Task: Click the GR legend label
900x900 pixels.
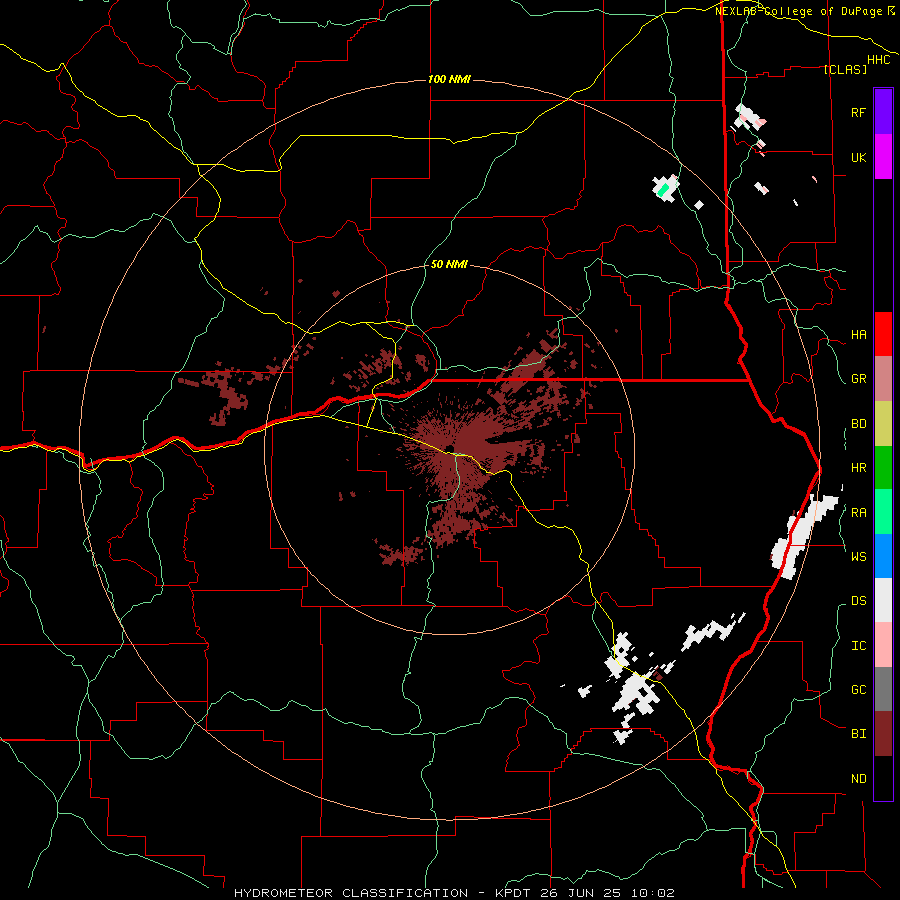Action: pyautogui.click(x=858, y=379)
